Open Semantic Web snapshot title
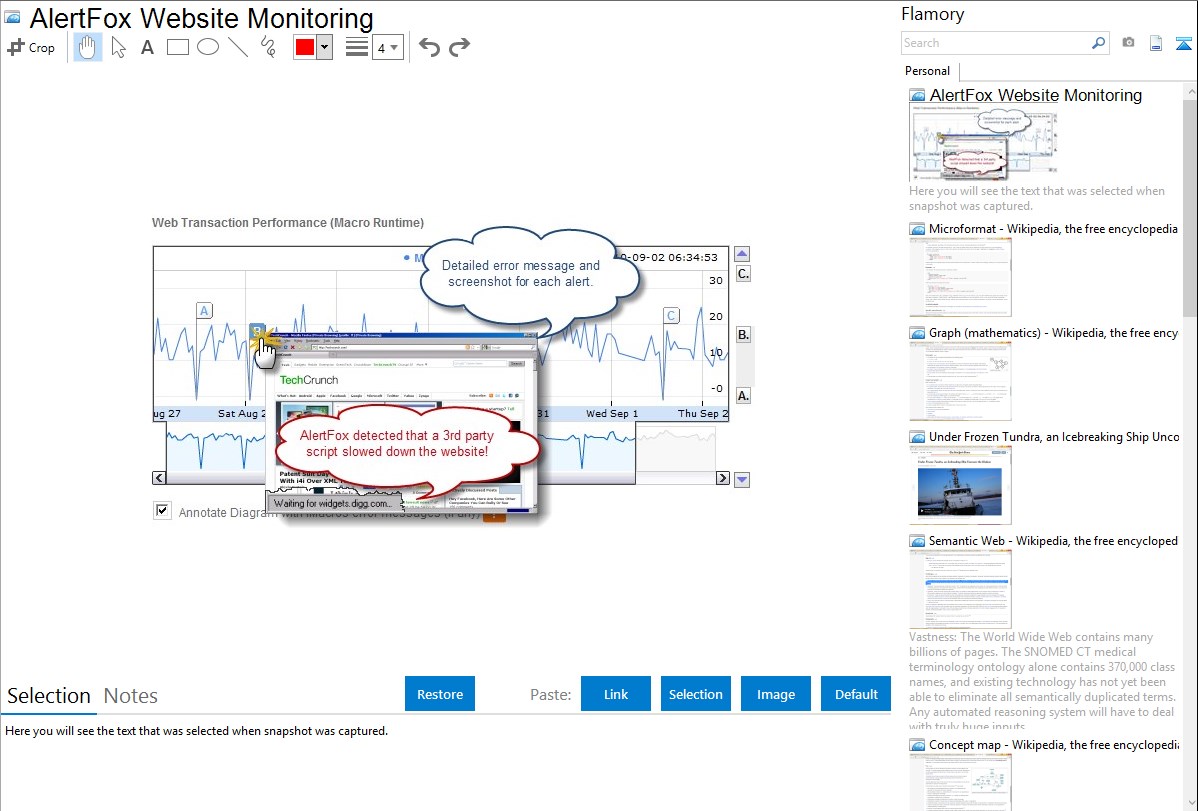This screenshot has width=1198, height=811. pyautogui.click(x=1053, y=540)
